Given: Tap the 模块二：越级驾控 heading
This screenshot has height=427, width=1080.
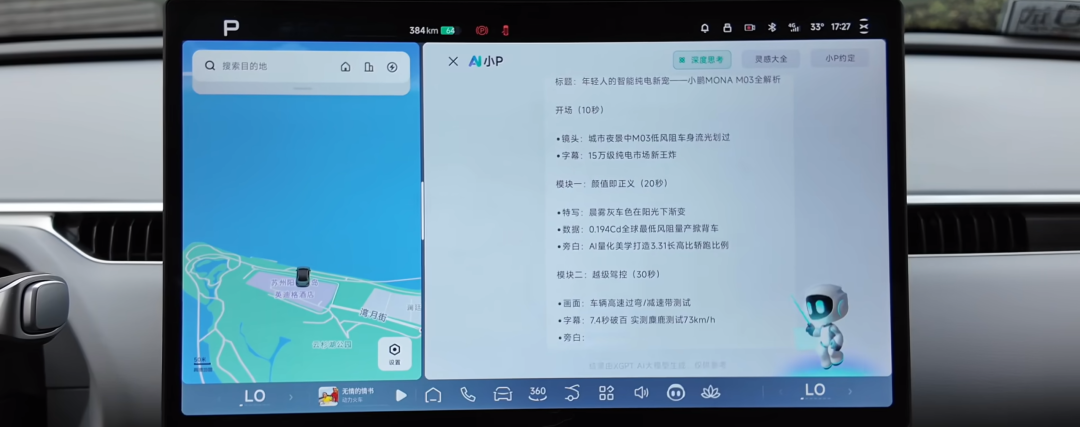Looking at the screenshot, I should coord(608,274).
